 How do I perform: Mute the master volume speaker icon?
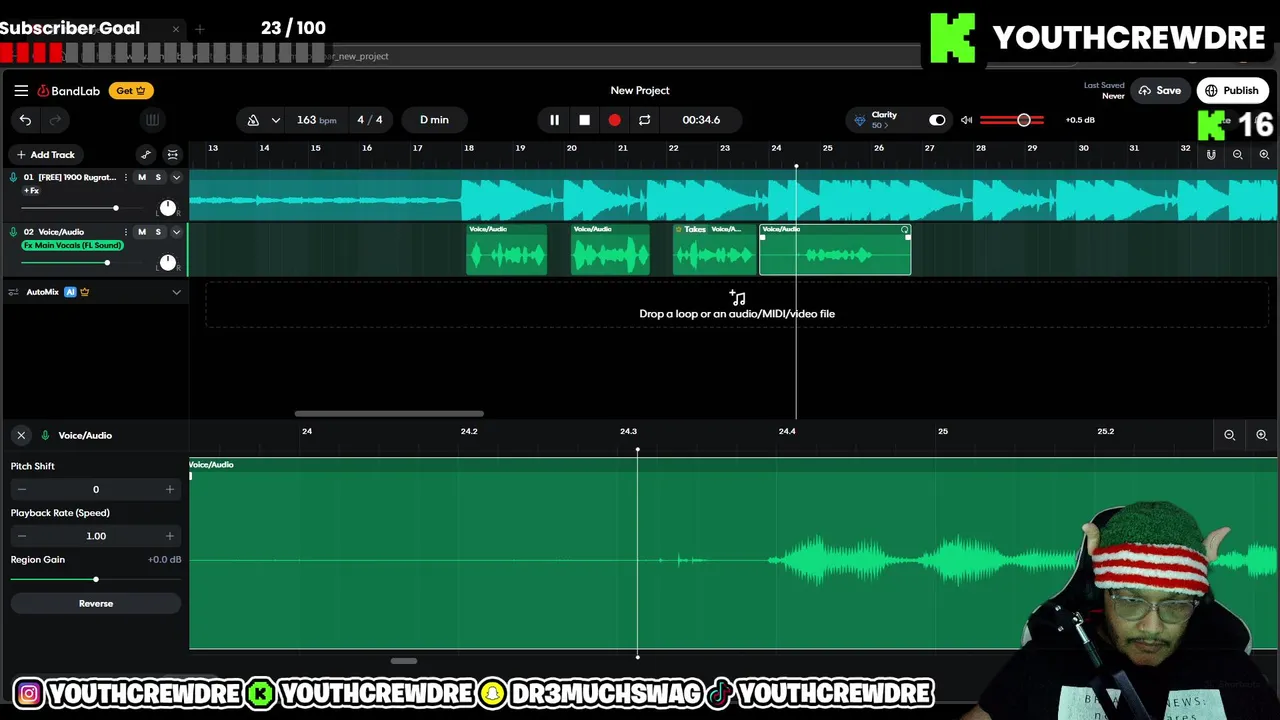pyautogui.click(x=966, y=120)
